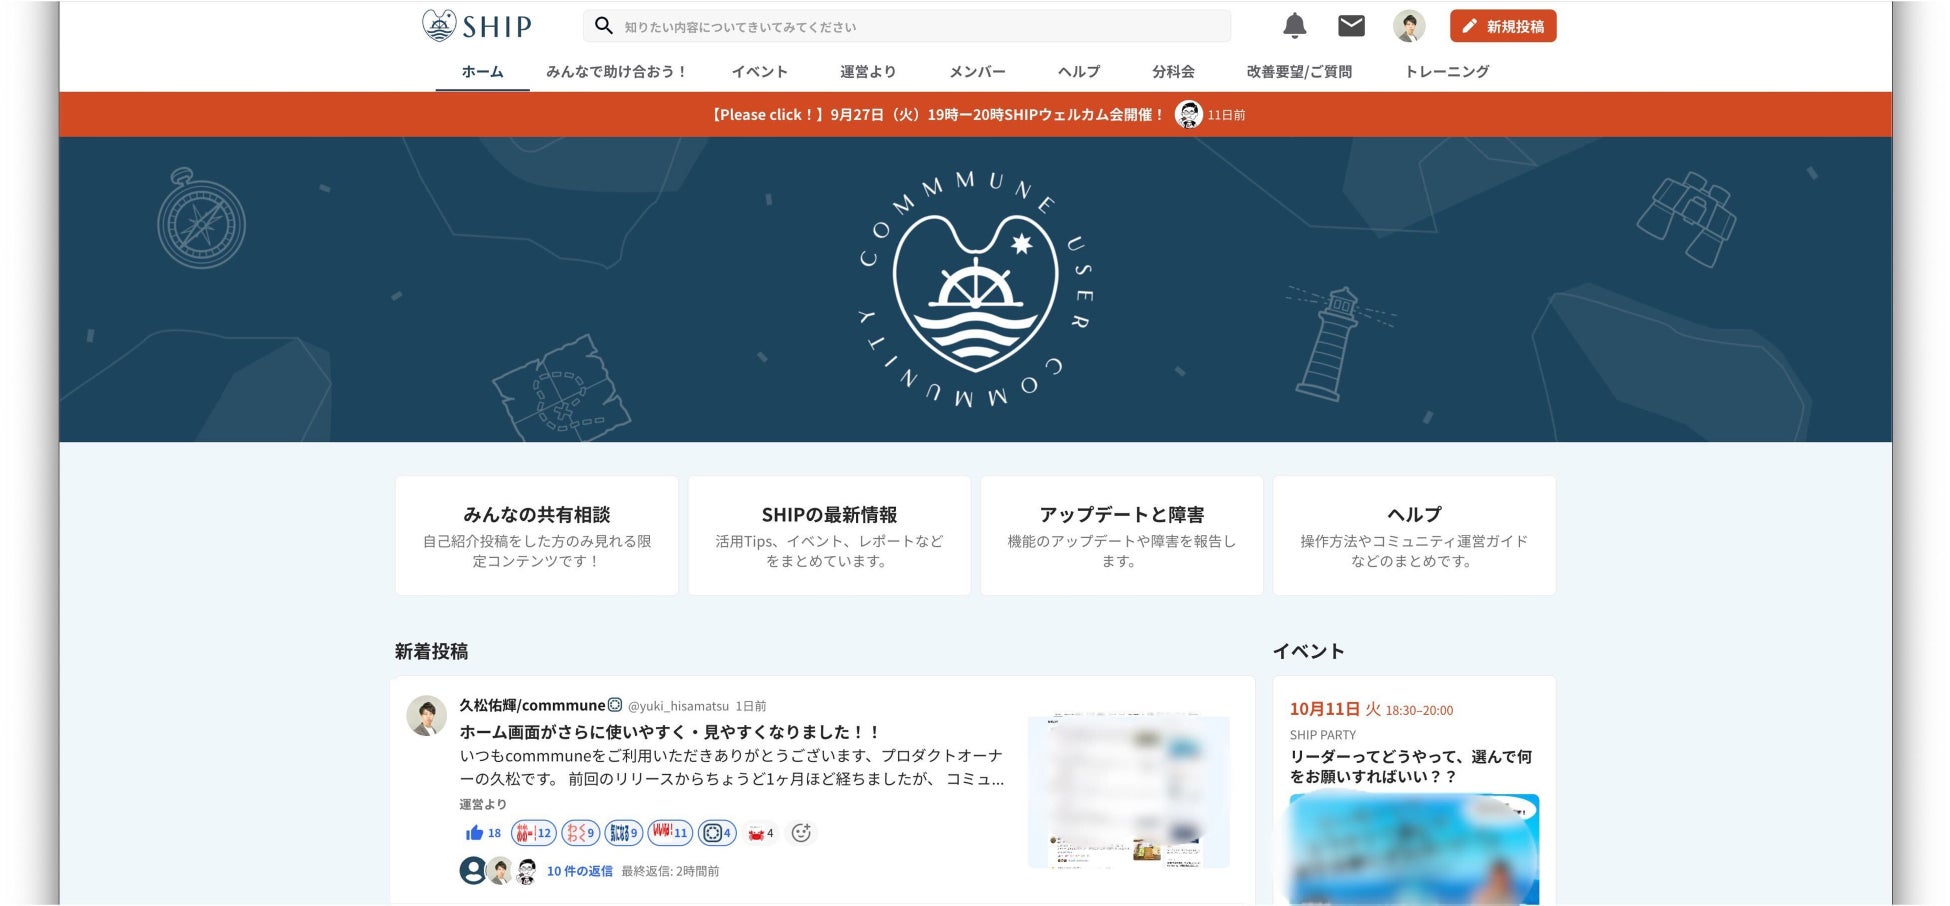Open the profile avatar in header
The width and height of the screenshot is (1950, 906).
tap(1409, 26)
